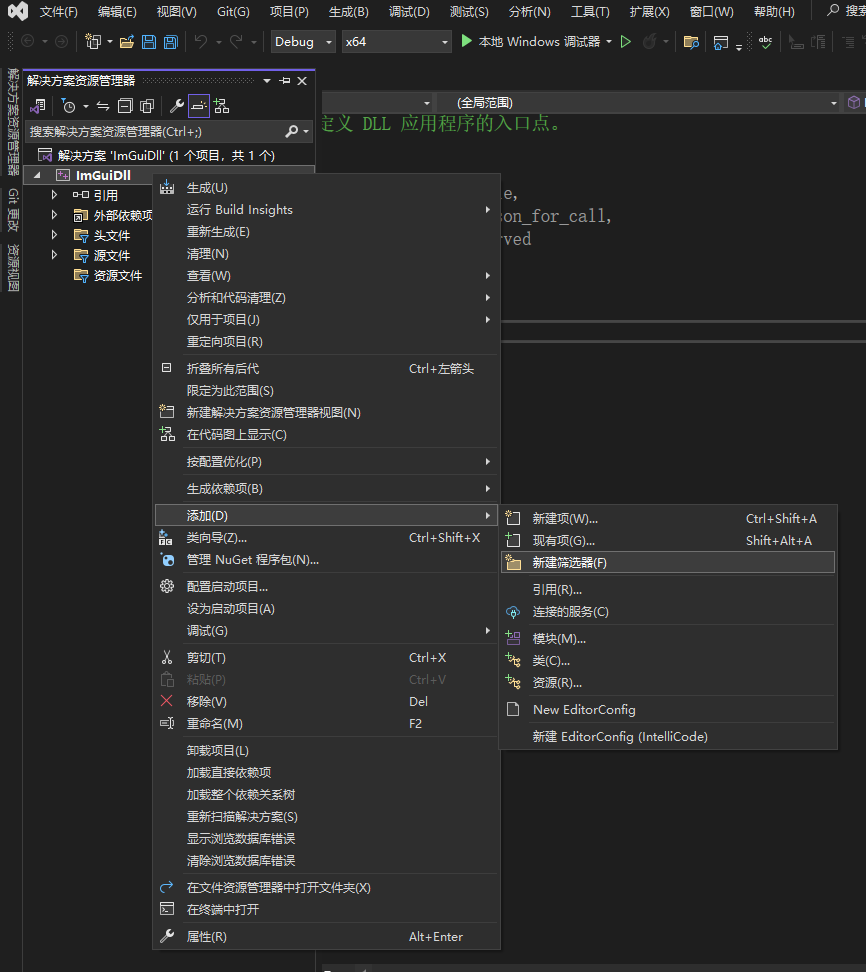Click the purple cube icon in navigation bar
Viewport: 866px width, 972px height.
pos(854,102)
